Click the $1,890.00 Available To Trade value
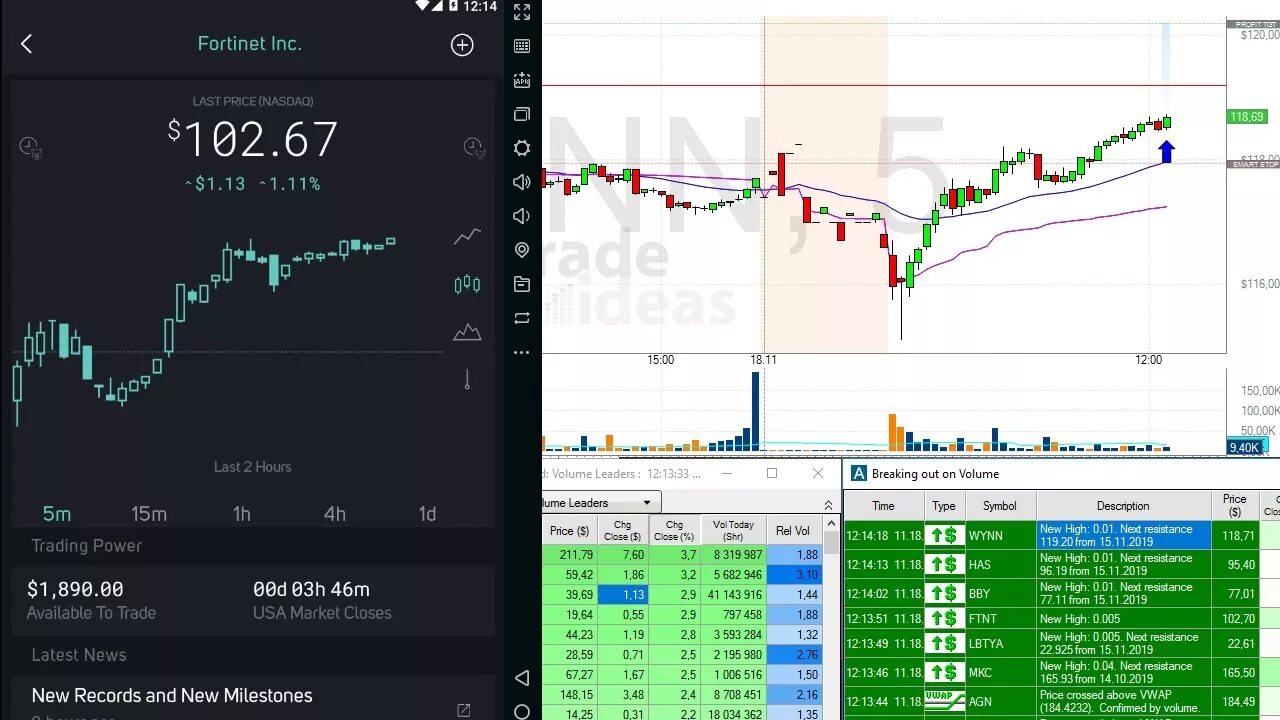Viewport: 1280px width, 720px height. 75,589
